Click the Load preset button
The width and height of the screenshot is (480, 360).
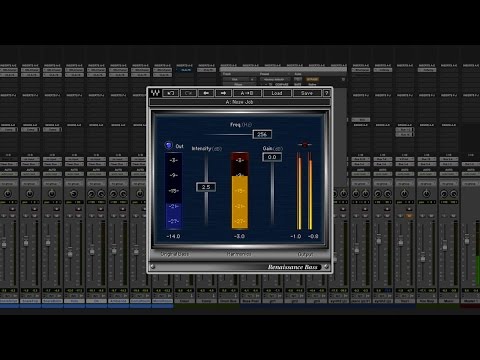277,93
